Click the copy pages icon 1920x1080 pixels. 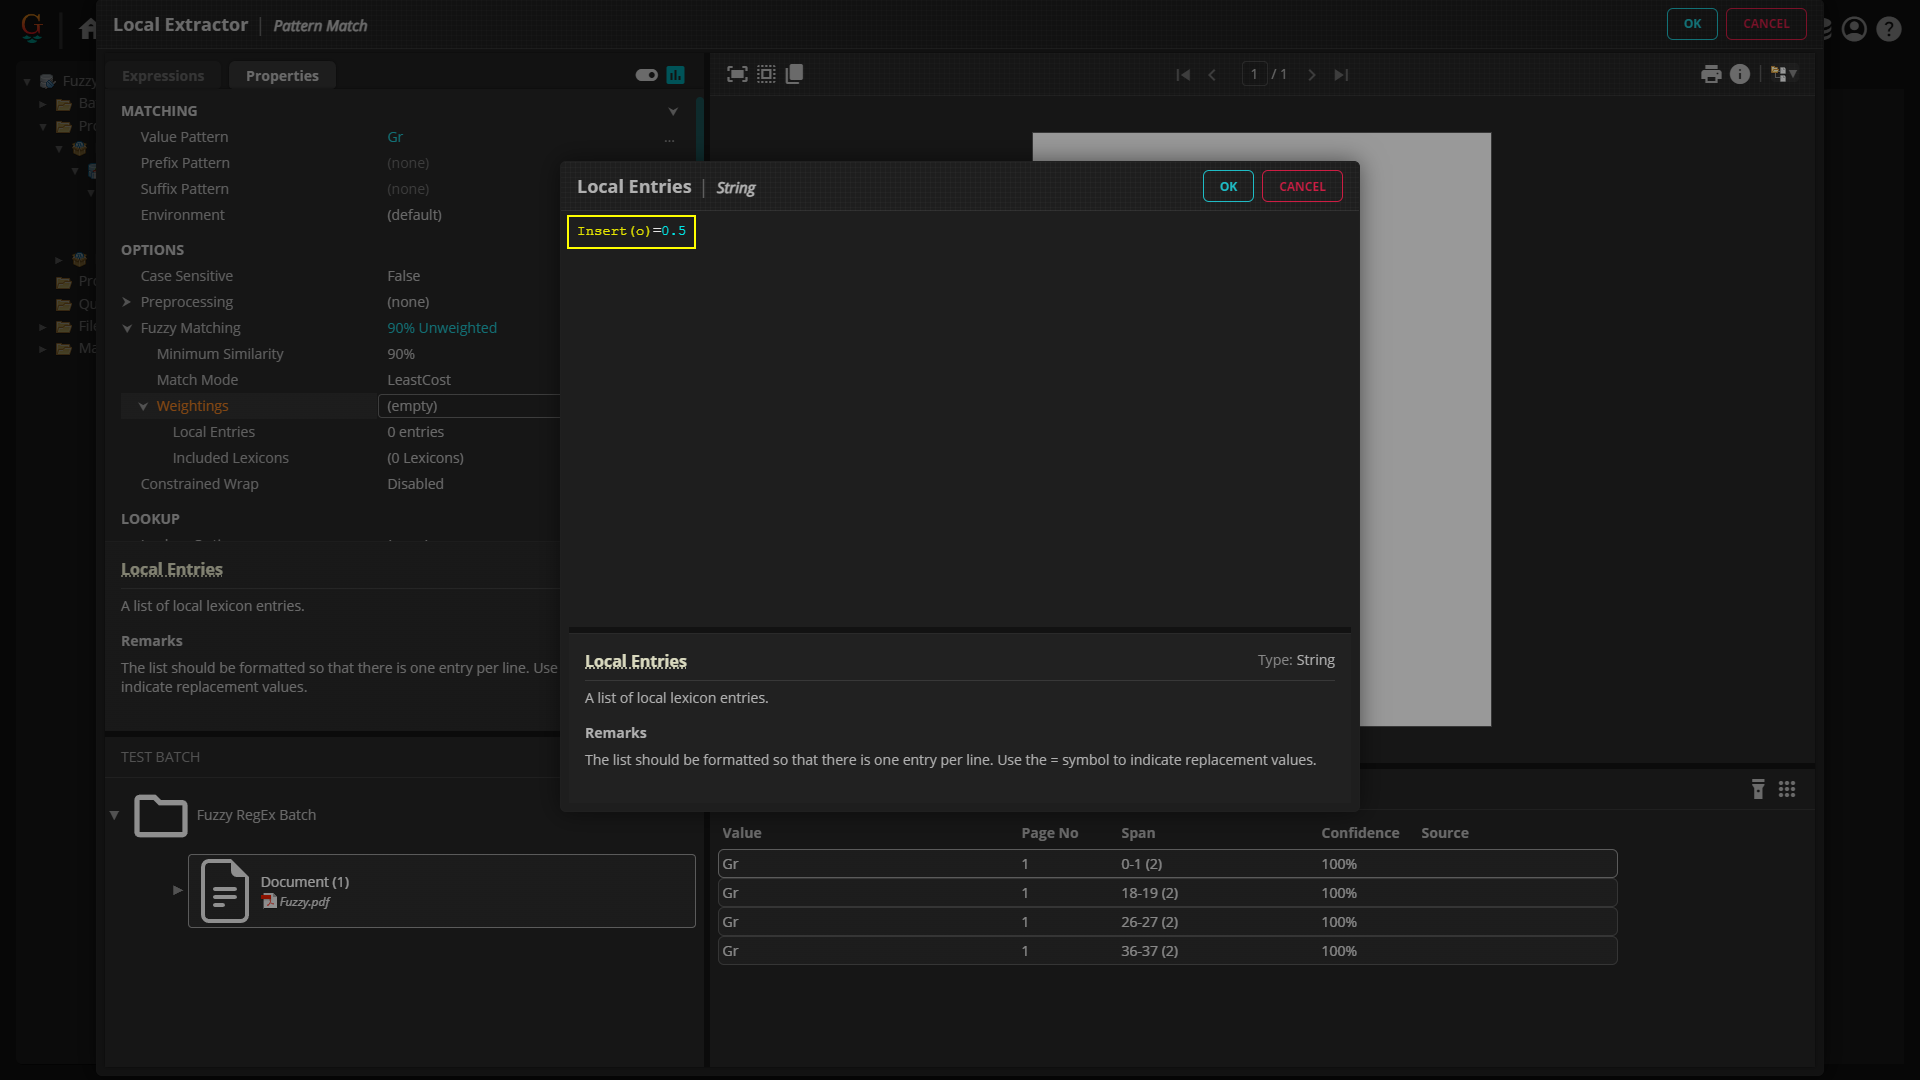click(795, 74)
